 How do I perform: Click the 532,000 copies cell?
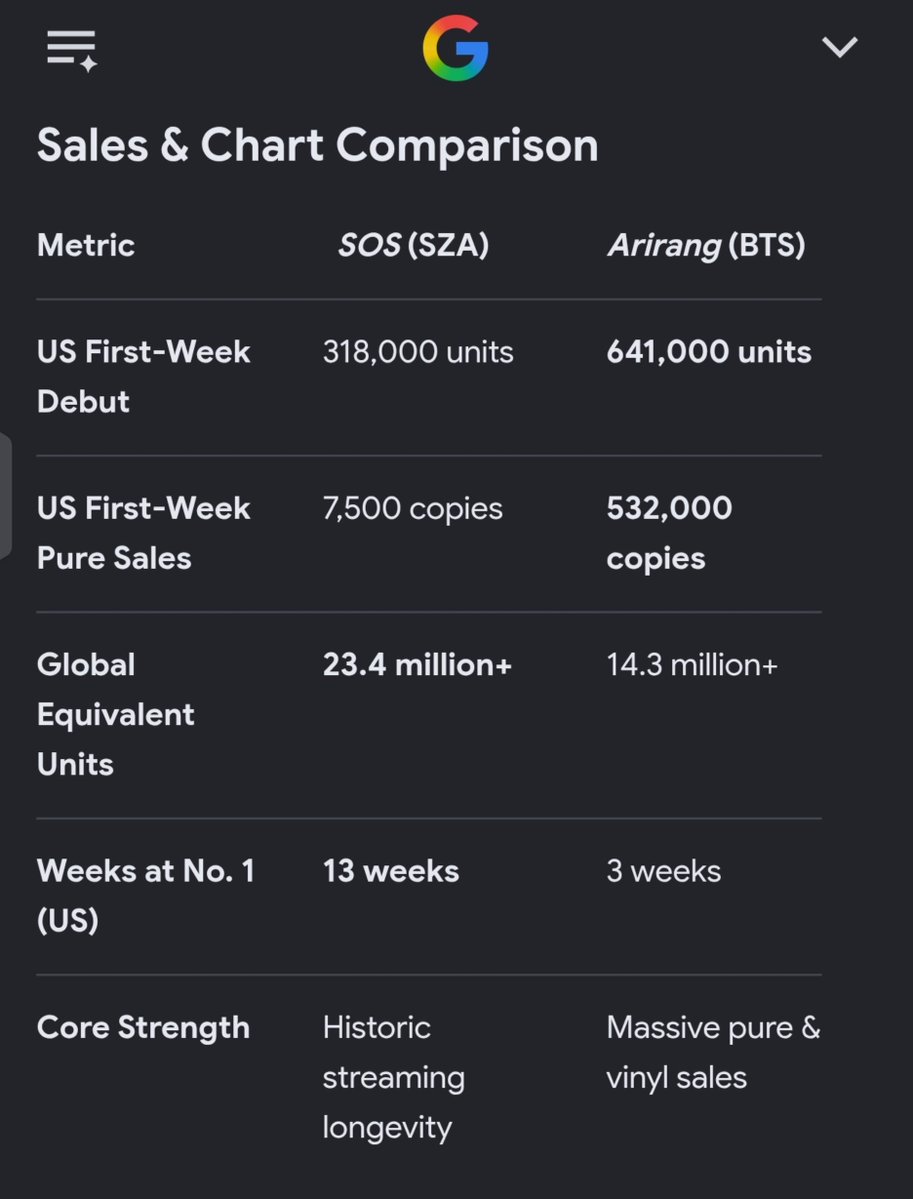click(x=669, y=533)
